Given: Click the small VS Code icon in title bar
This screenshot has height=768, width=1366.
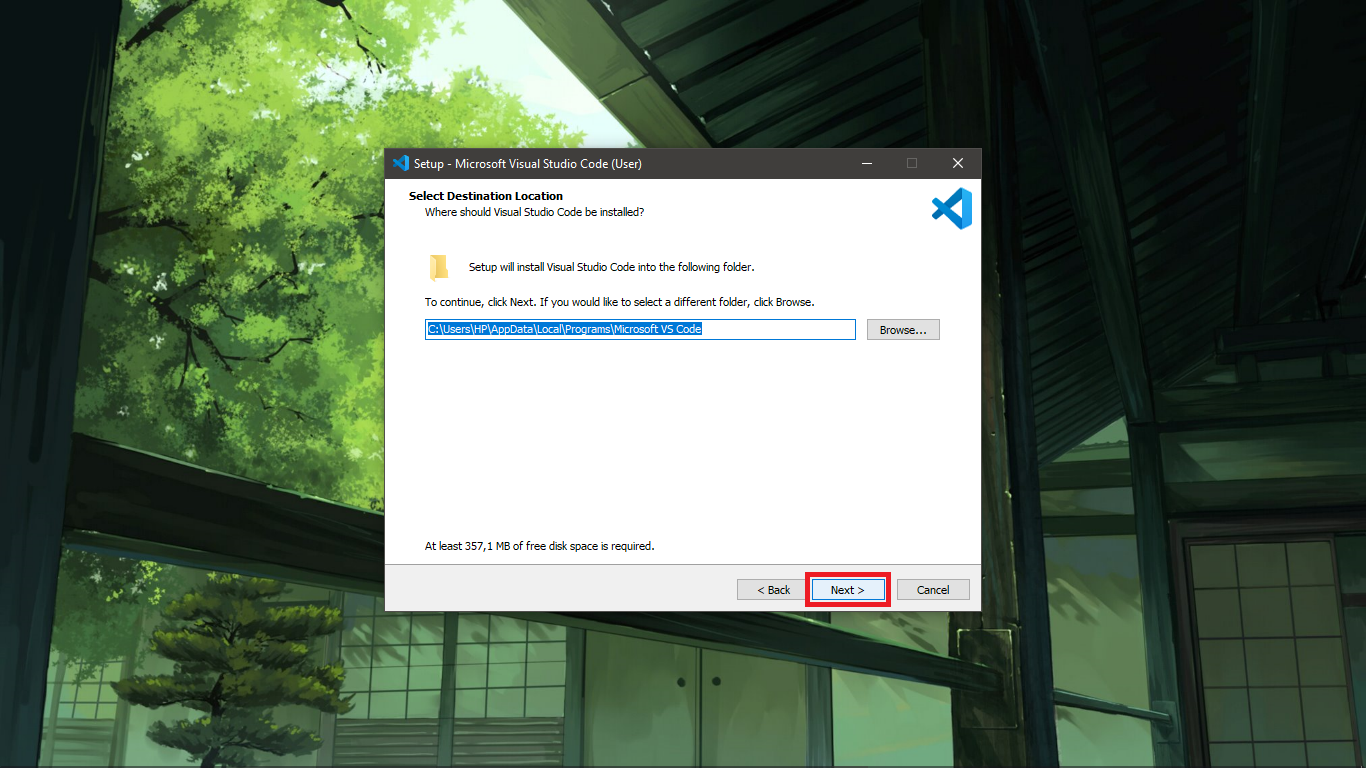Looking at the screenshot, I should pos(401,164).
